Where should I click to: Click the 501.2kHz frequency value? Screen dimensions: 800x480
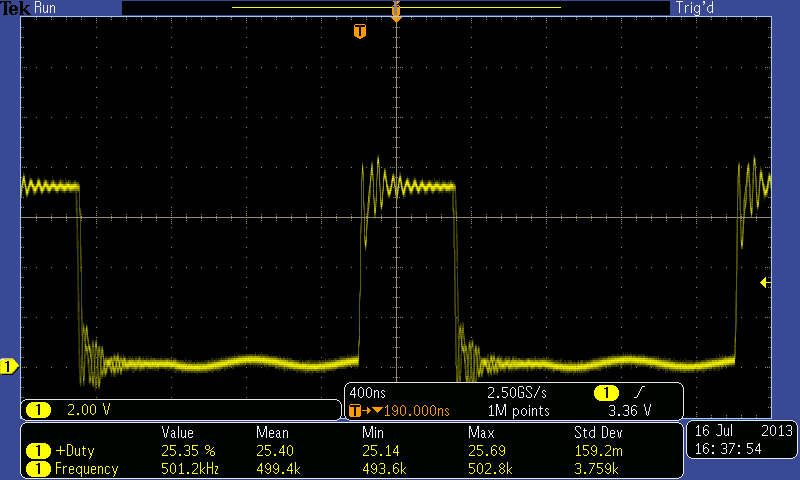190,469
